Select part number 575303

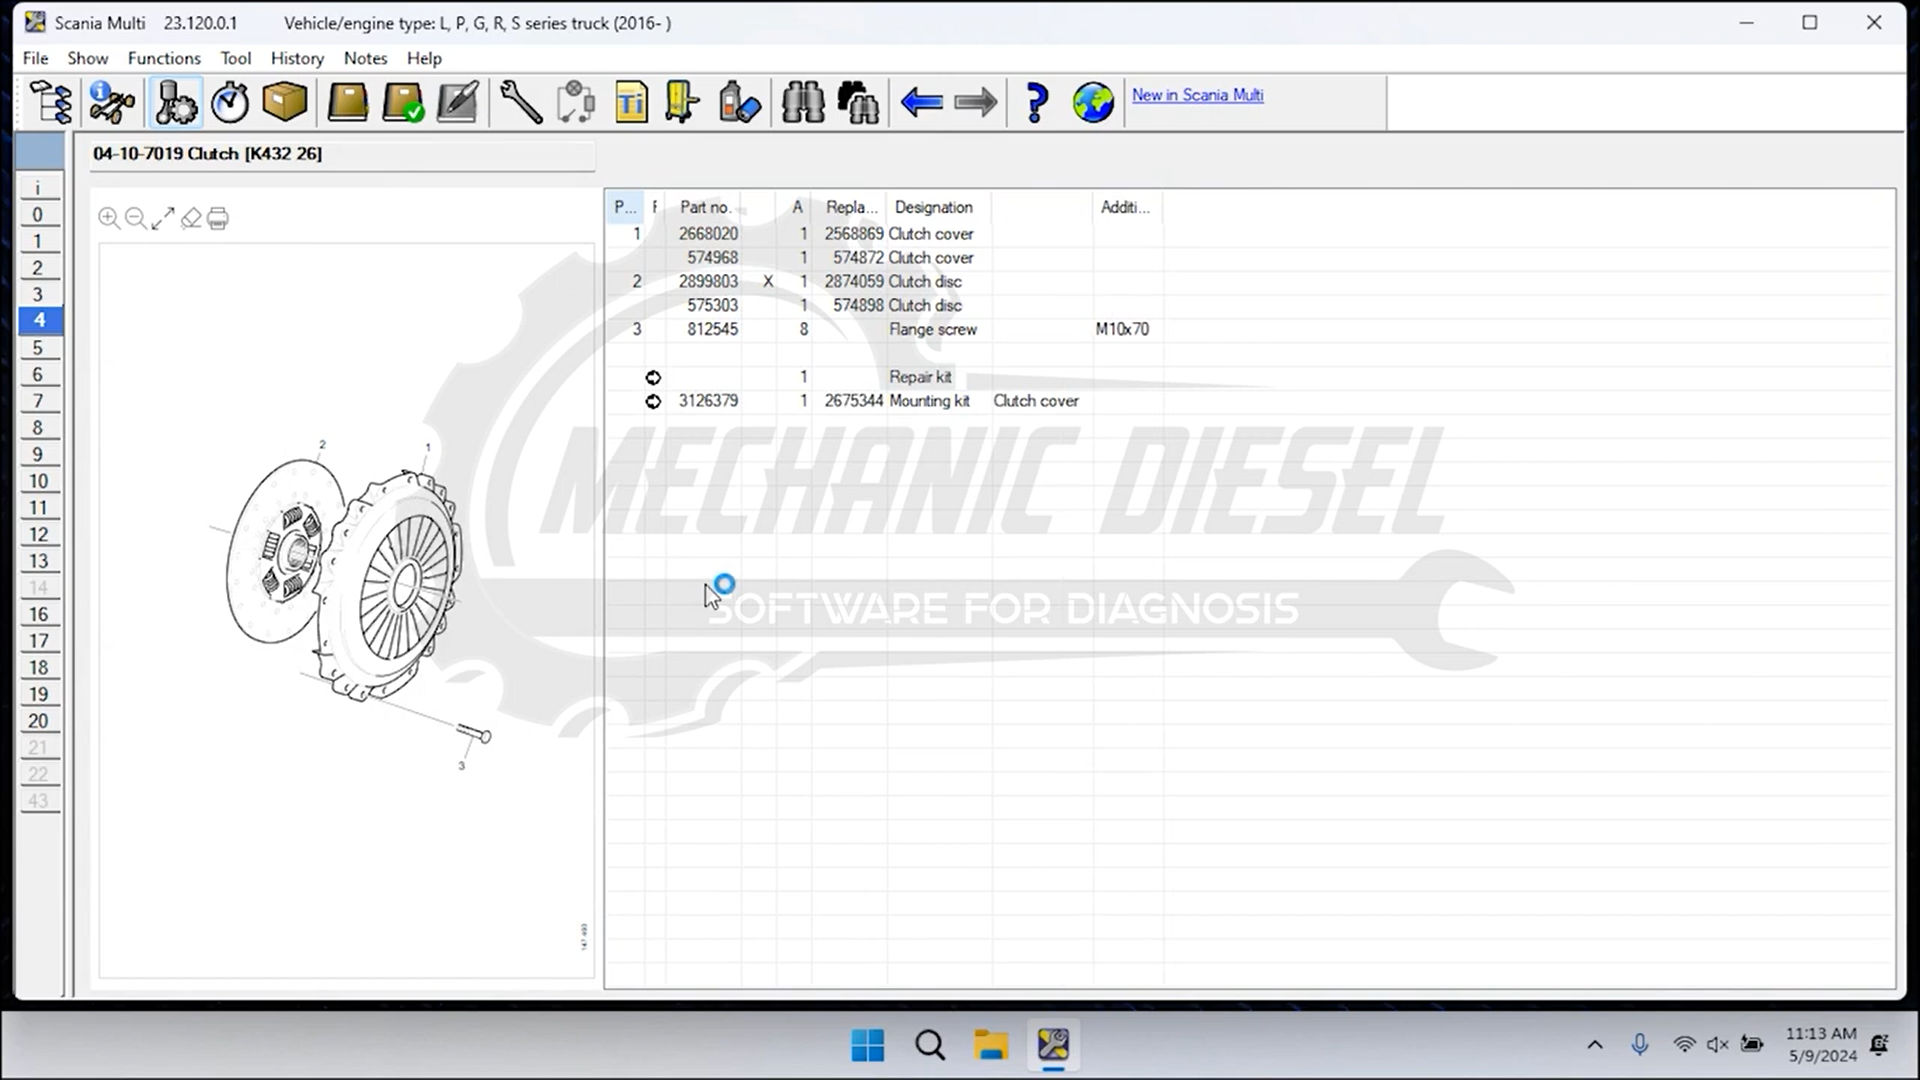pos(712,305)
